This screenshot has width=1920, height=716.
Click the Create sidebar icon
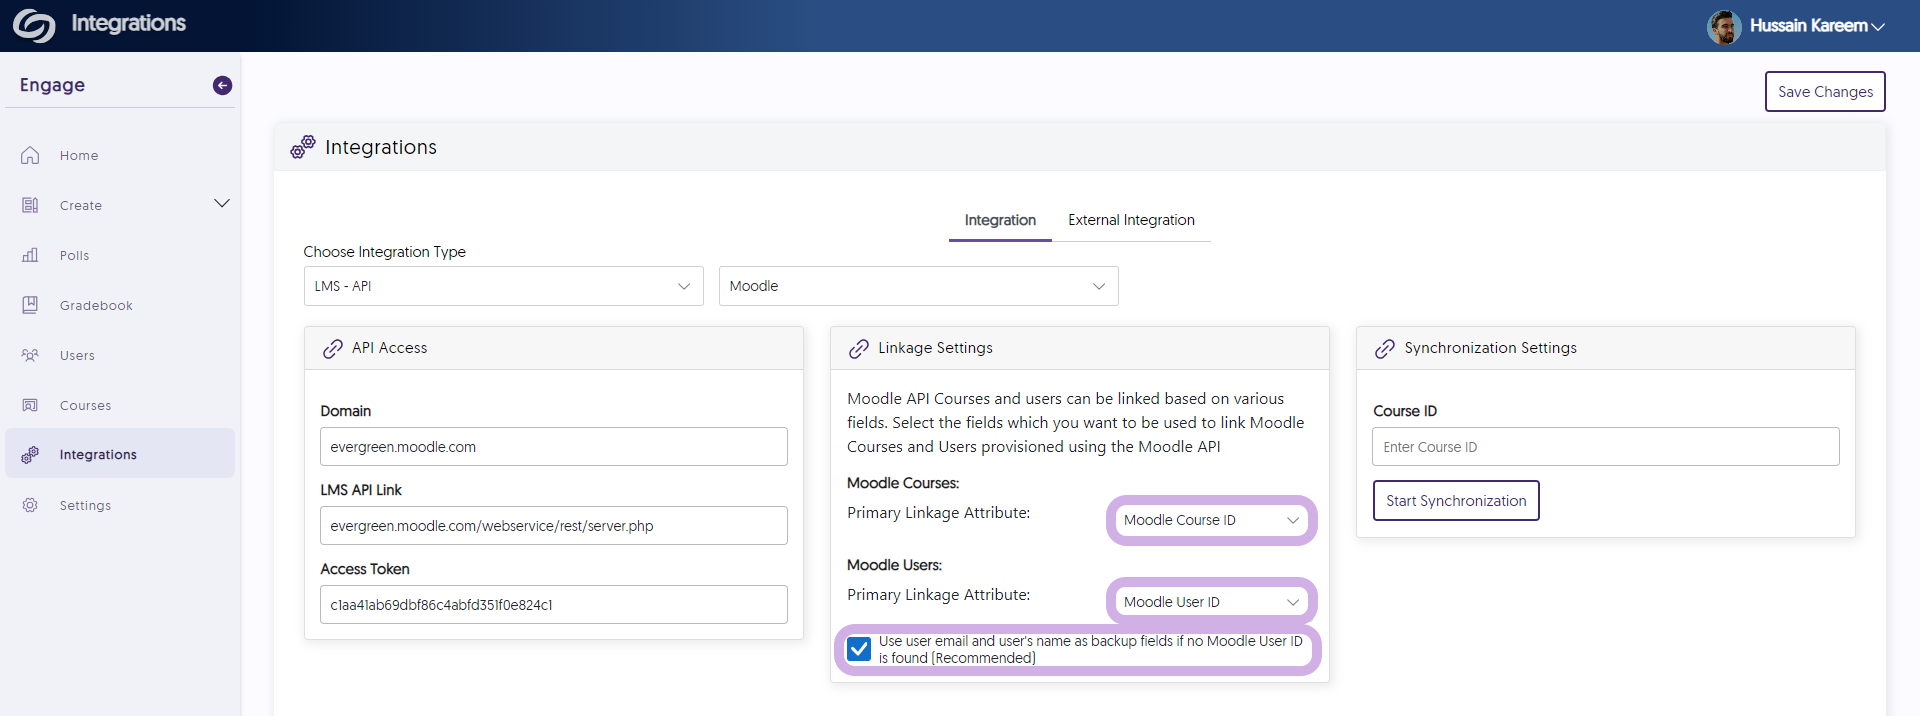point(30,205)
